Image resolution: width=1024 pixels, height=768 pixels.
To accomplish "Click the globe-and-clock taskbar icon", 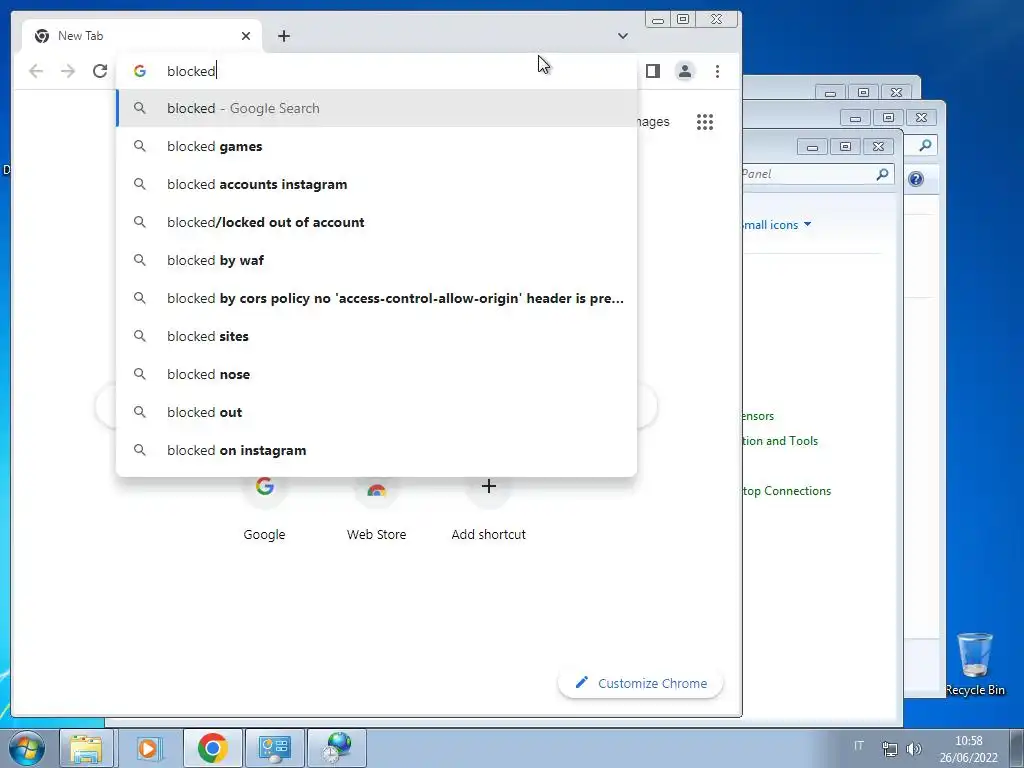I will [337, 748].
